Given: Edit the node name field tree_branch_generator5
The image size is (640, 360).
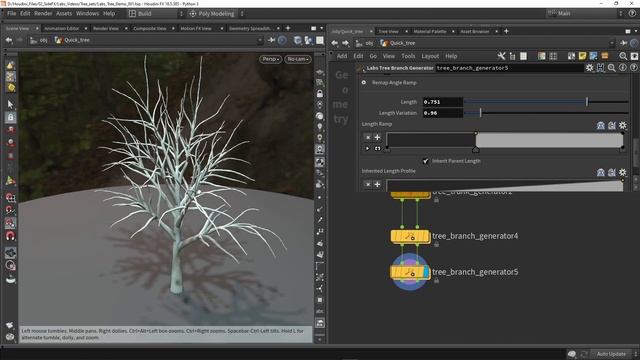Looking at the screenshot, I should pos(509,68).
